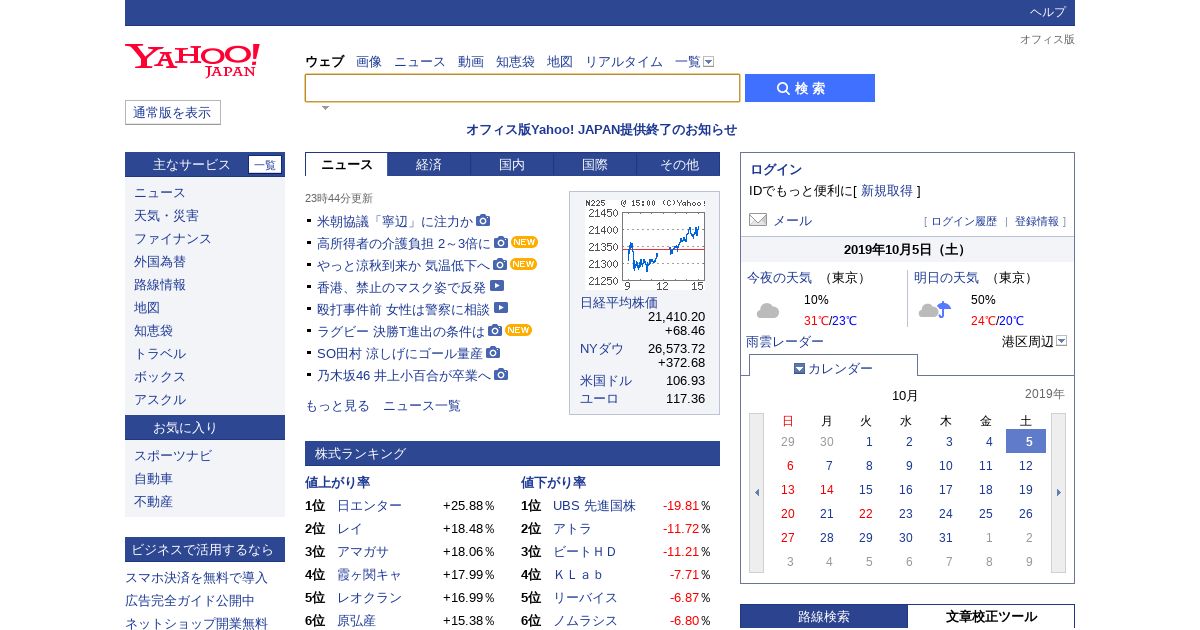Click the ログイン link
This screenshot has width=1200, height=630.
776,170
